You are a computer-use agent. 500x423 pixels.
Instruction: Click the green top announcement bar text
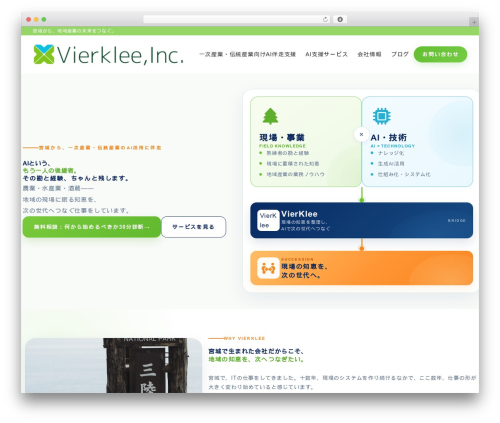coord(73,31)
